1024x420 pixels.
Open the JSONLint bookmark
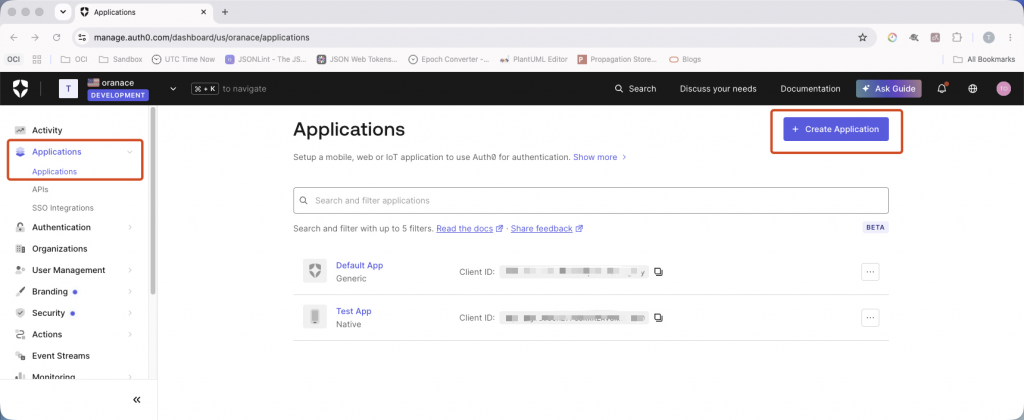pos(266,59)
